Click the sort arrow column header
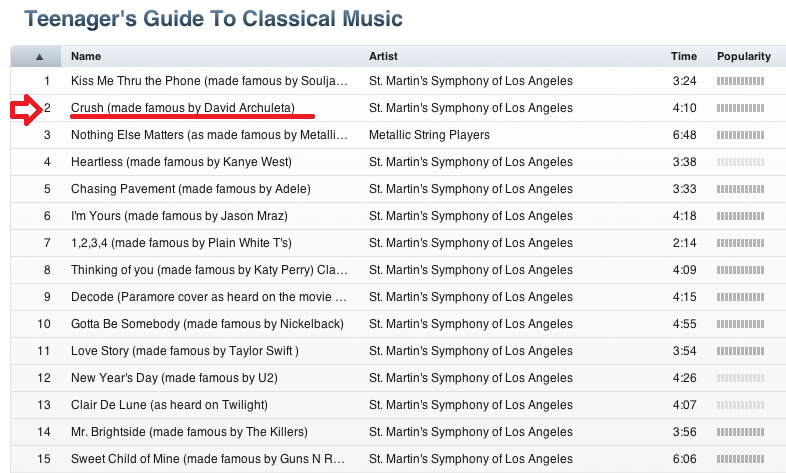Screen dimensions: 786x473 (38, 57)
